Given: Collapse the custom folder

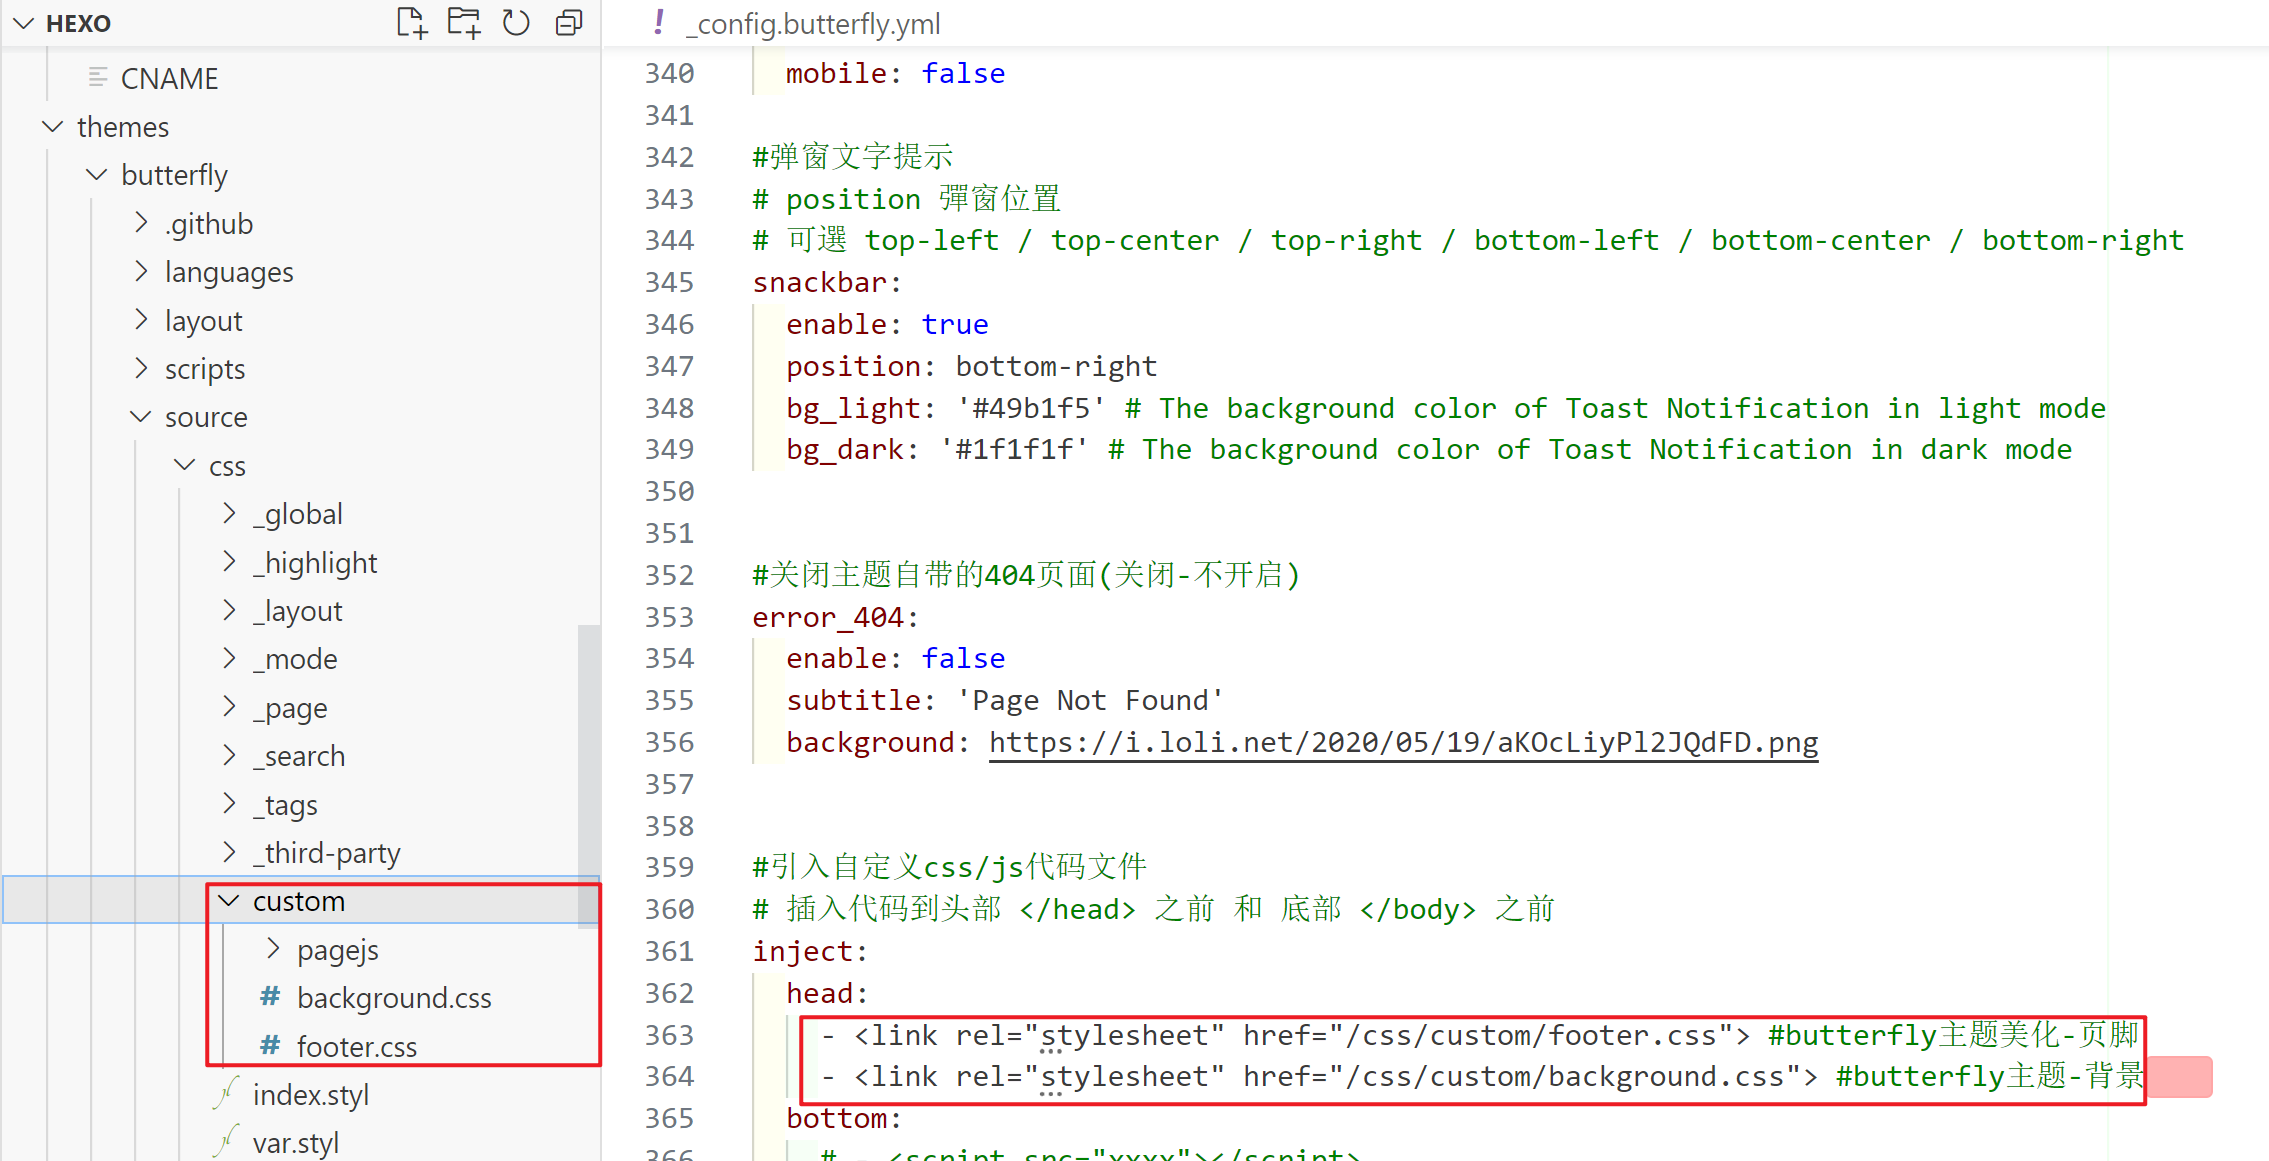Looking at the screenshot, I should pos(229,901).
